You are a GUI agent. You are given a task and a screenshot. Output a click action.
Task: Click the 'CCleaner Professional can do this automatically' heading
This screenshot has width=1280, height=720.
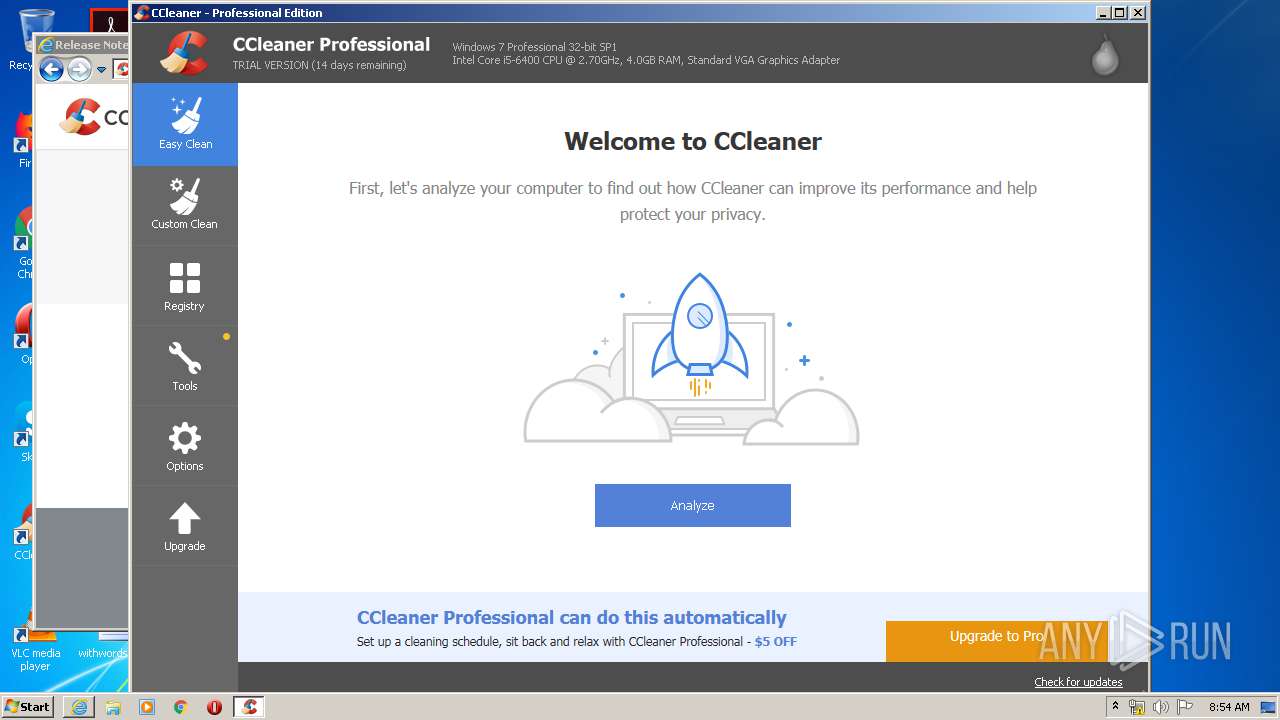(x=572, y=617)
